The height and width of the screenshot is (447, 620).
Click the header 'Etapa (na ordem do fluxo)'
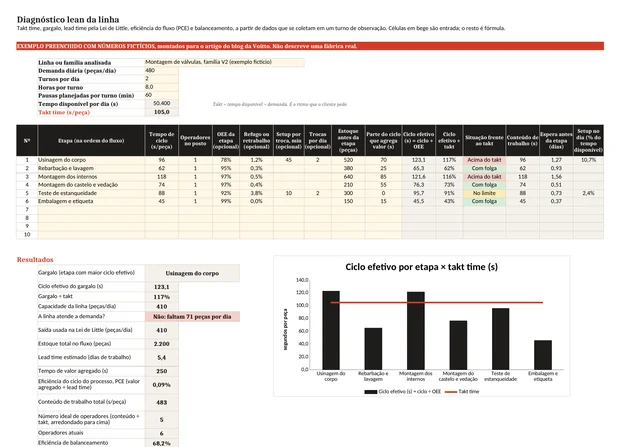(x=91, y=140)
